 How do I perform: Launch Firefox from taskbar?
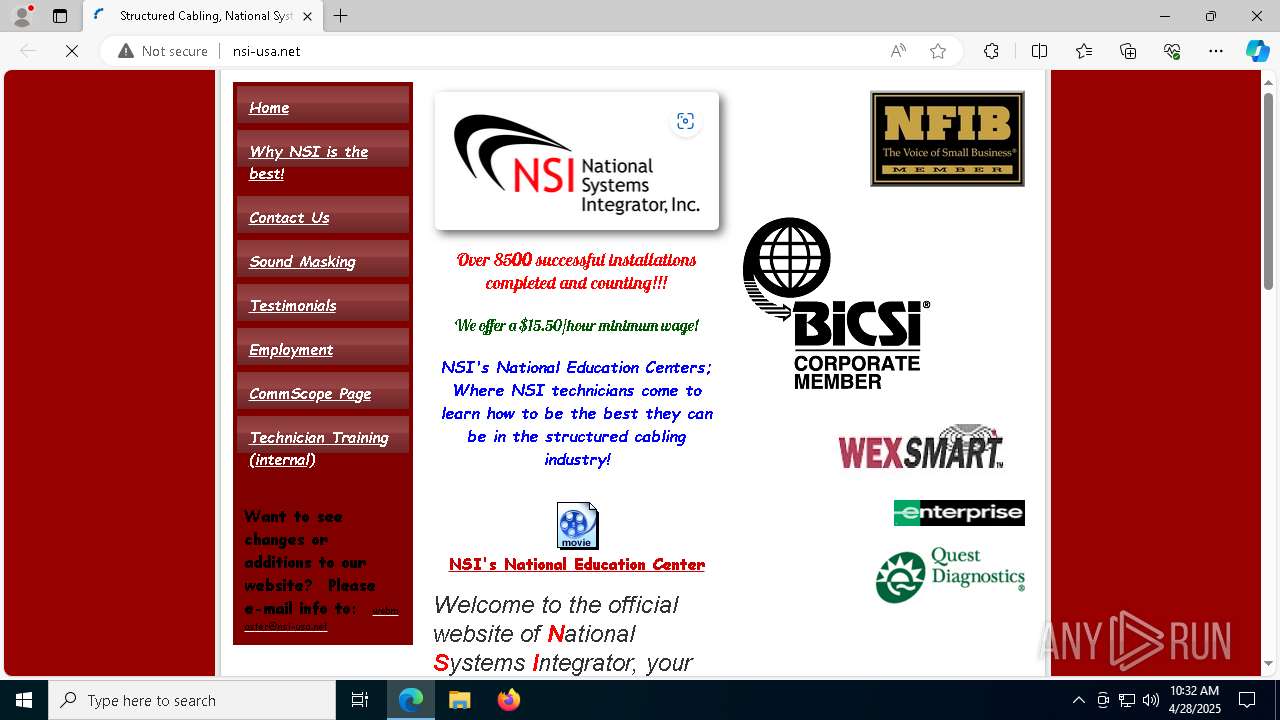(509, 700)
